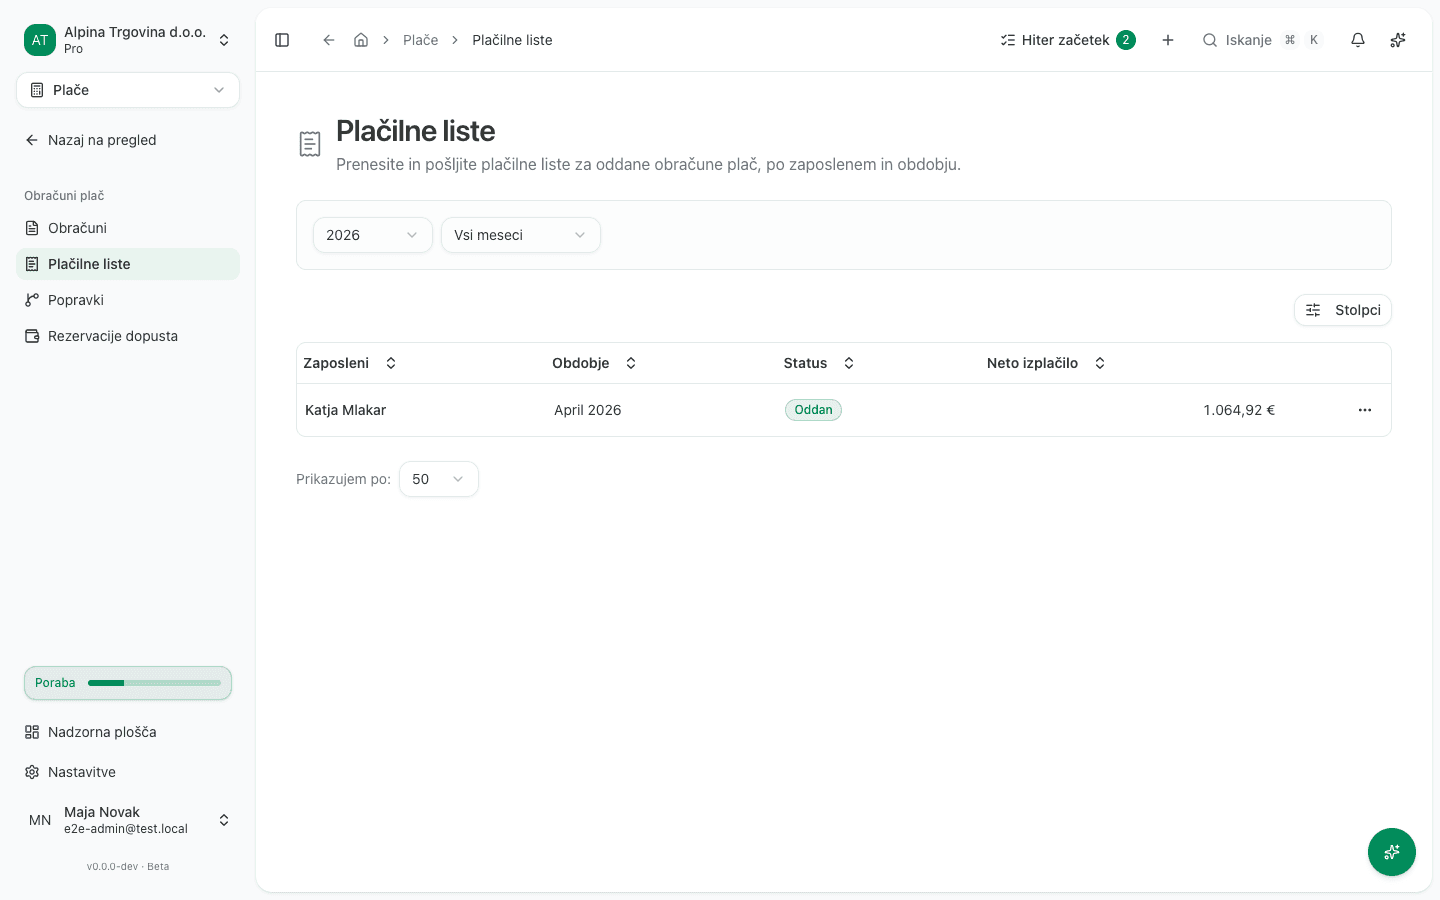Image resolution: width=1440 pixels, height=900 pixels.
Task: Open the home breadcrumb icon
Action: point(361,40)
